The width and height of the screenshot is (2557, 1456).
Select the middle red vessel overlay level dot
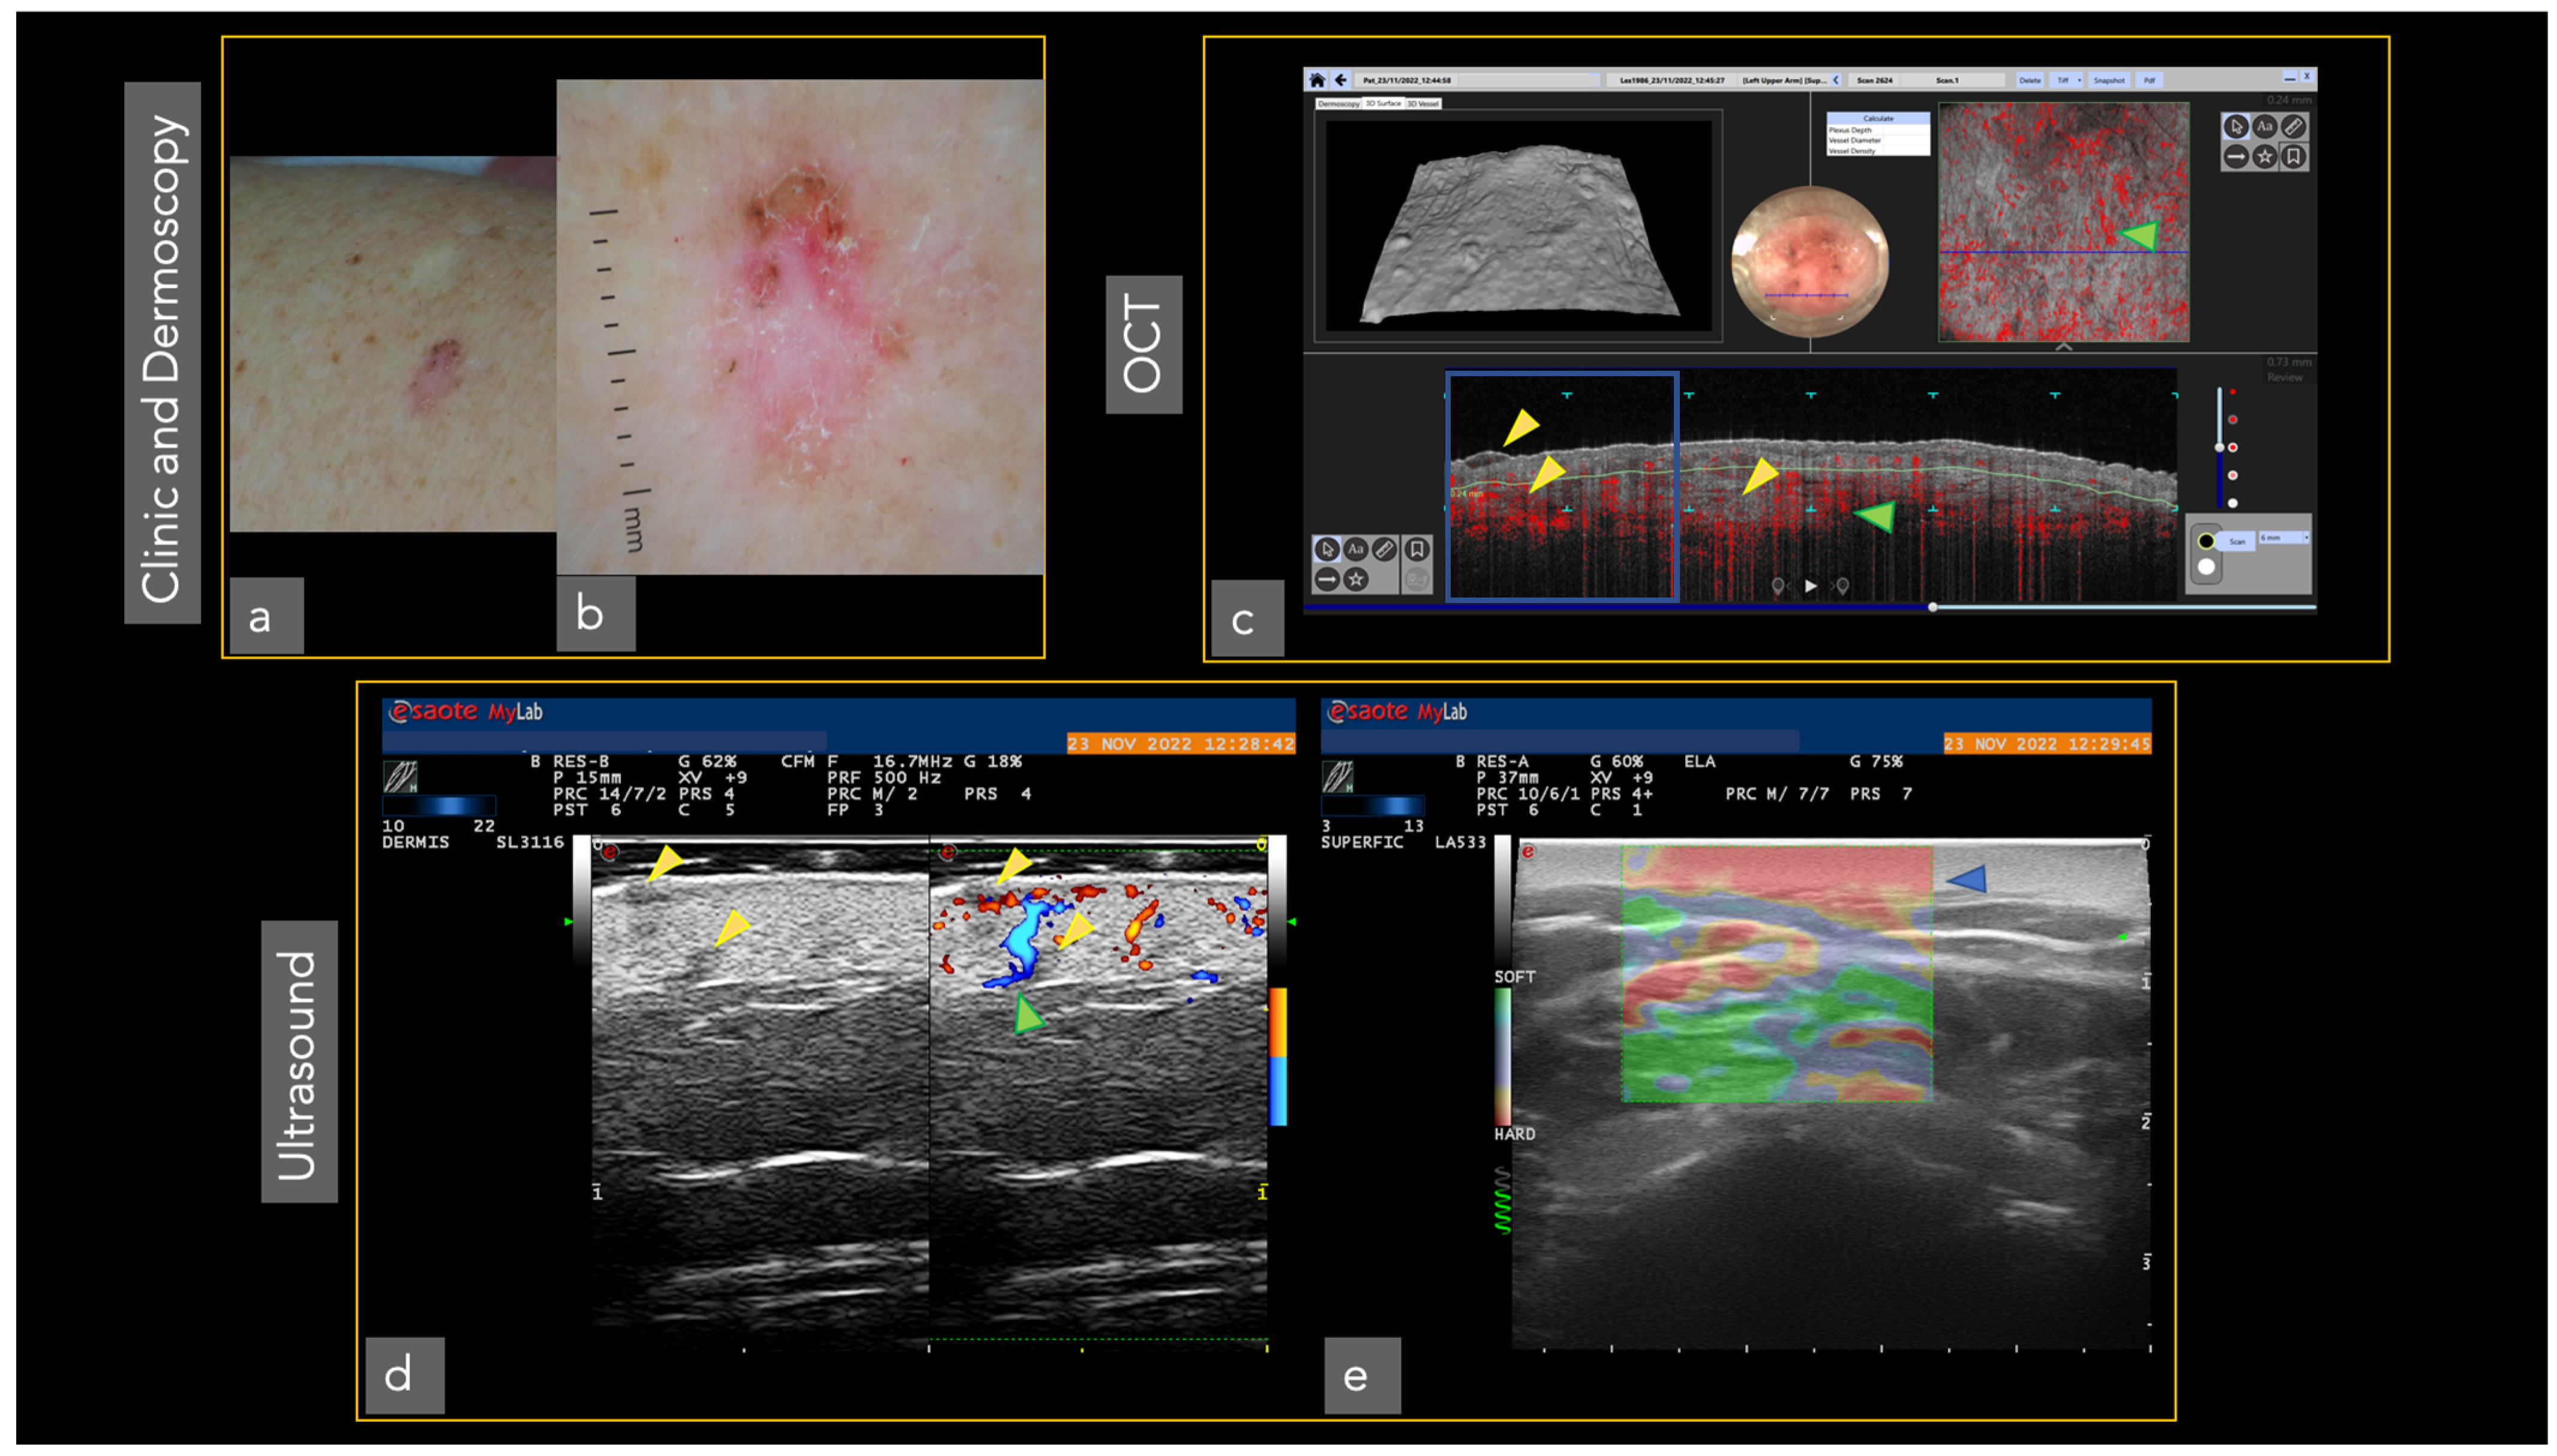(2232, 448)
